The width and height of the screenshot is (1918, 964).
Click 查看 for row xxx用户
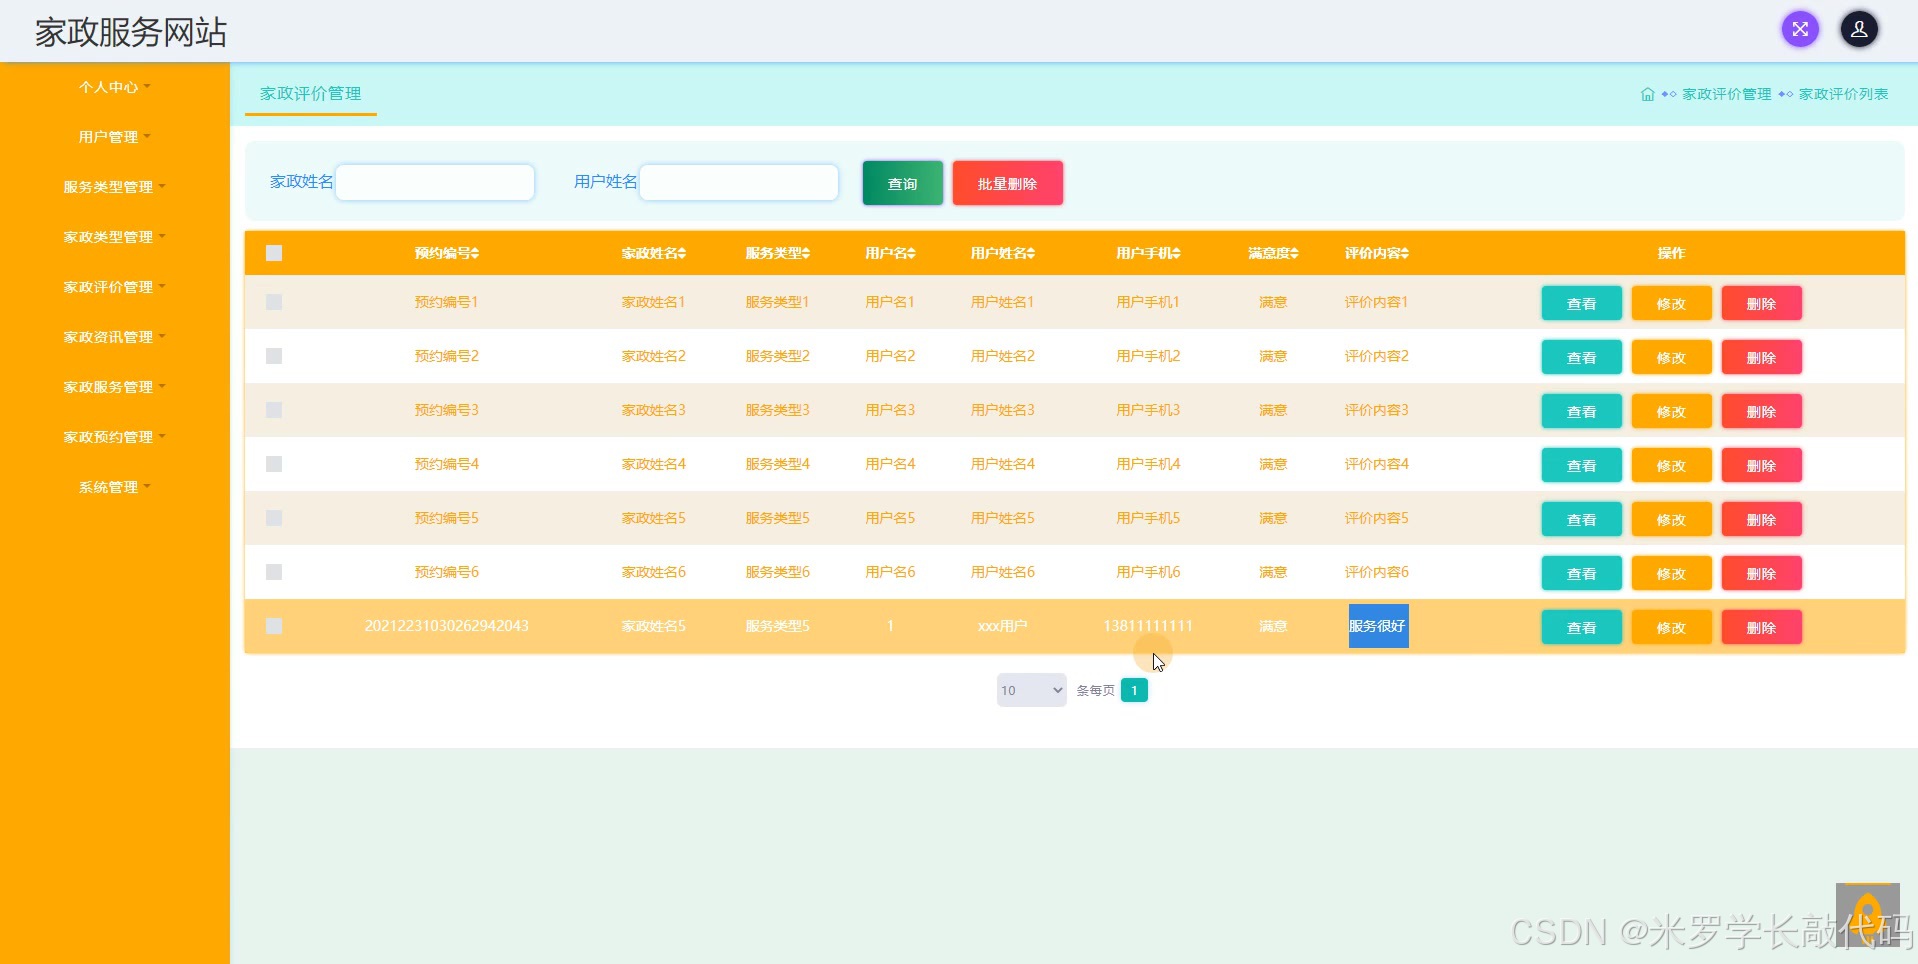coord(1581,627)
